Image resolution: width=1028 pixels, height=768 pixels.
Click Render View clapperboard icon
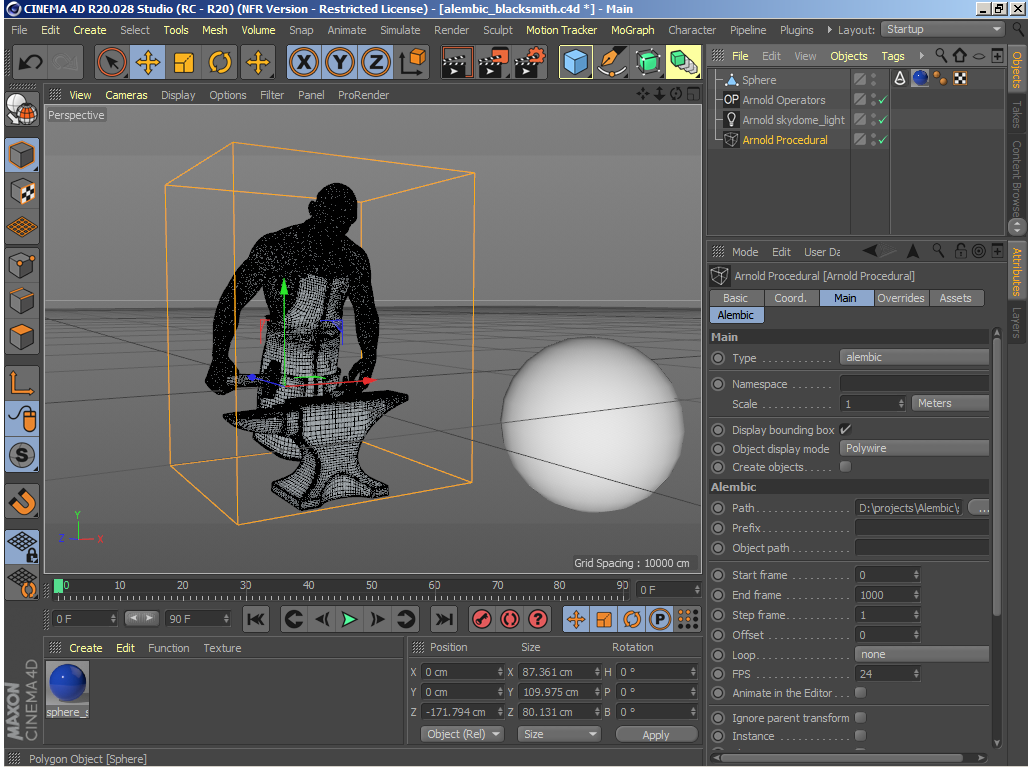[x=457, y=63]
